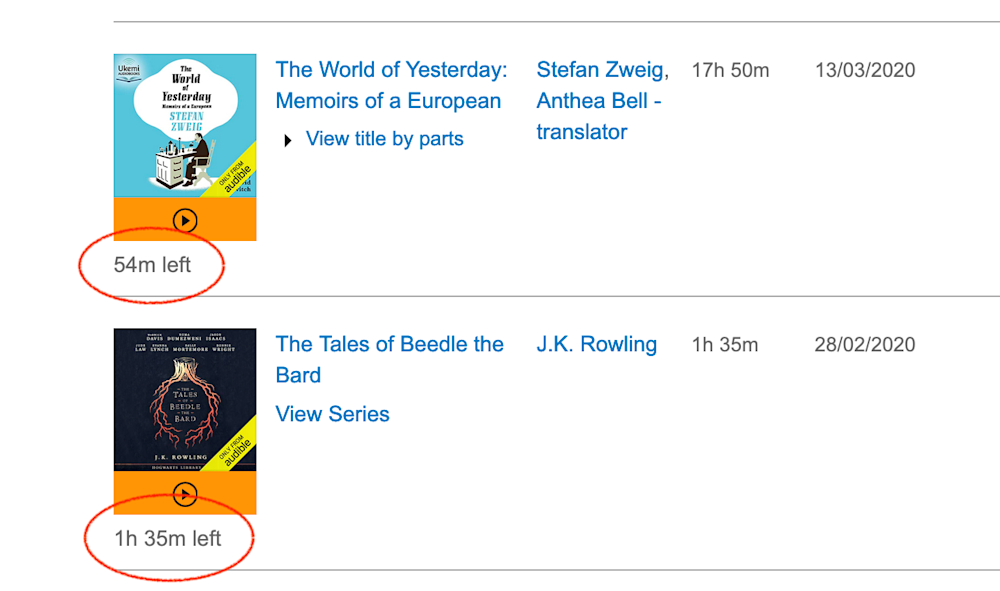Image resolution: width=1000 pixels, height=591 pixels.
Task: Click the 13/03/2020 purchase date
Action: 864,70
